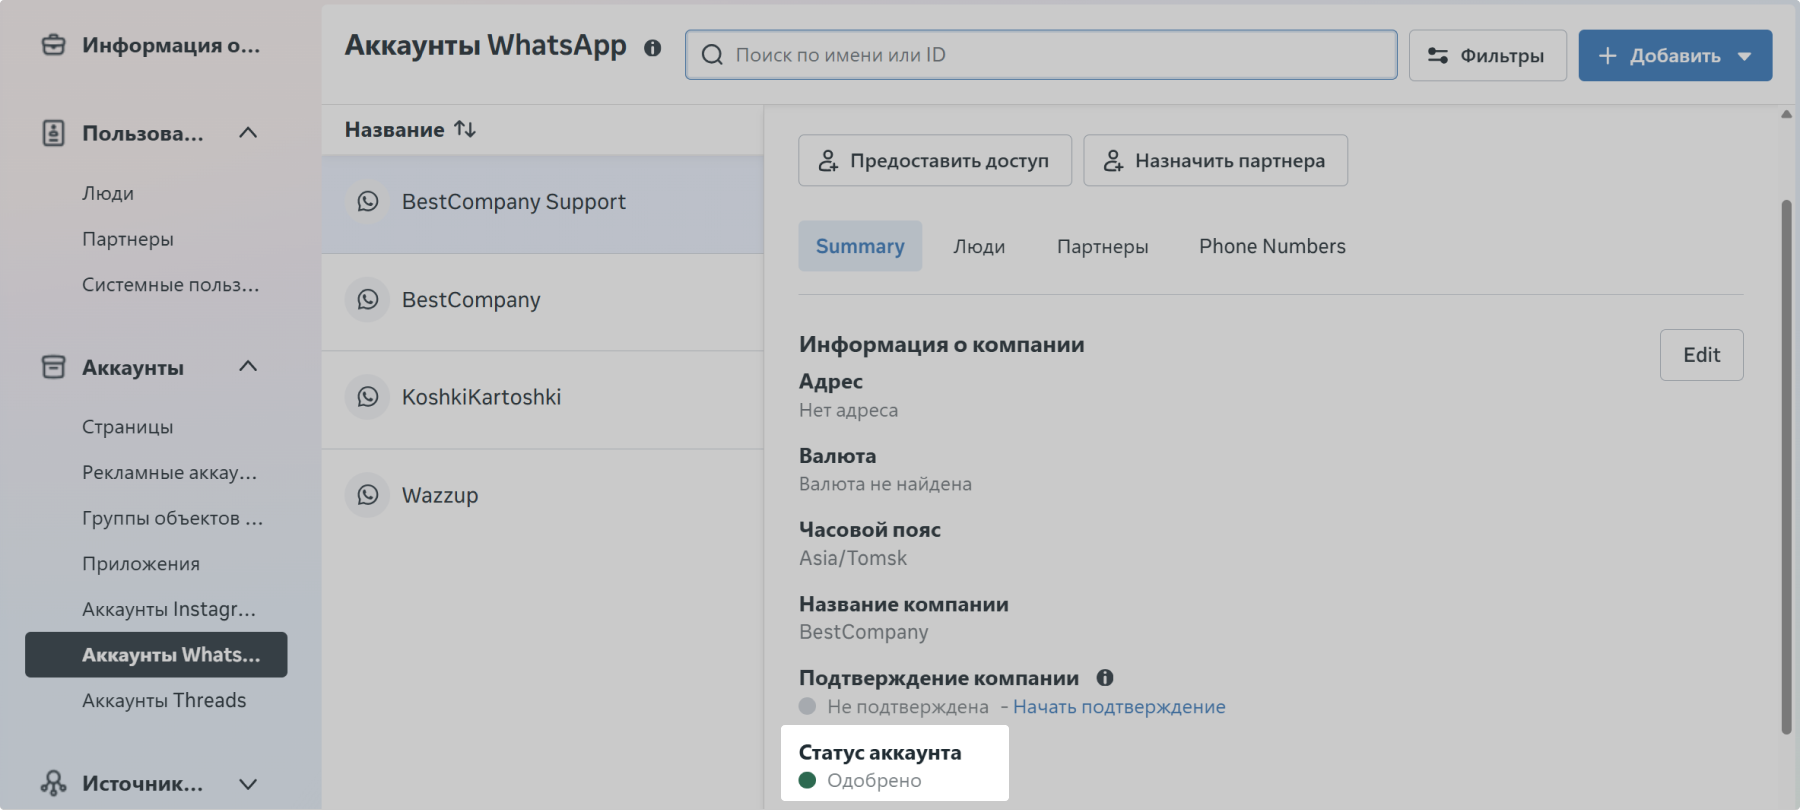The width and height of the screenshot is (1800, 810).
Task: Open Партнеры in the sidebar
Action: 128,239
